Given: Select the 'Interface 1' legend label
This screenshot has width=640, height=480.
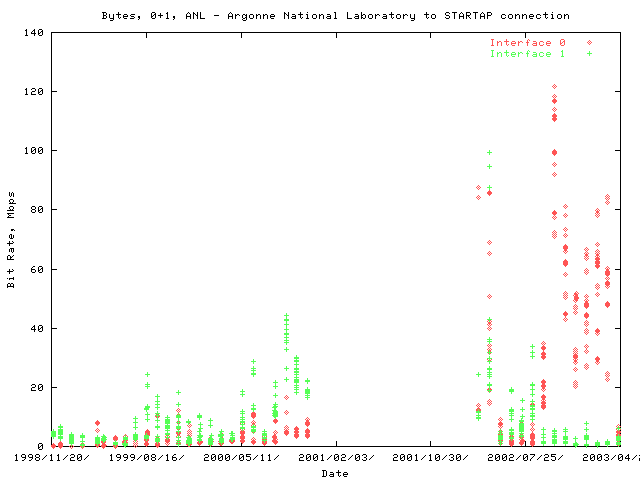Looking at the screenshot, I should click(528, 54).
